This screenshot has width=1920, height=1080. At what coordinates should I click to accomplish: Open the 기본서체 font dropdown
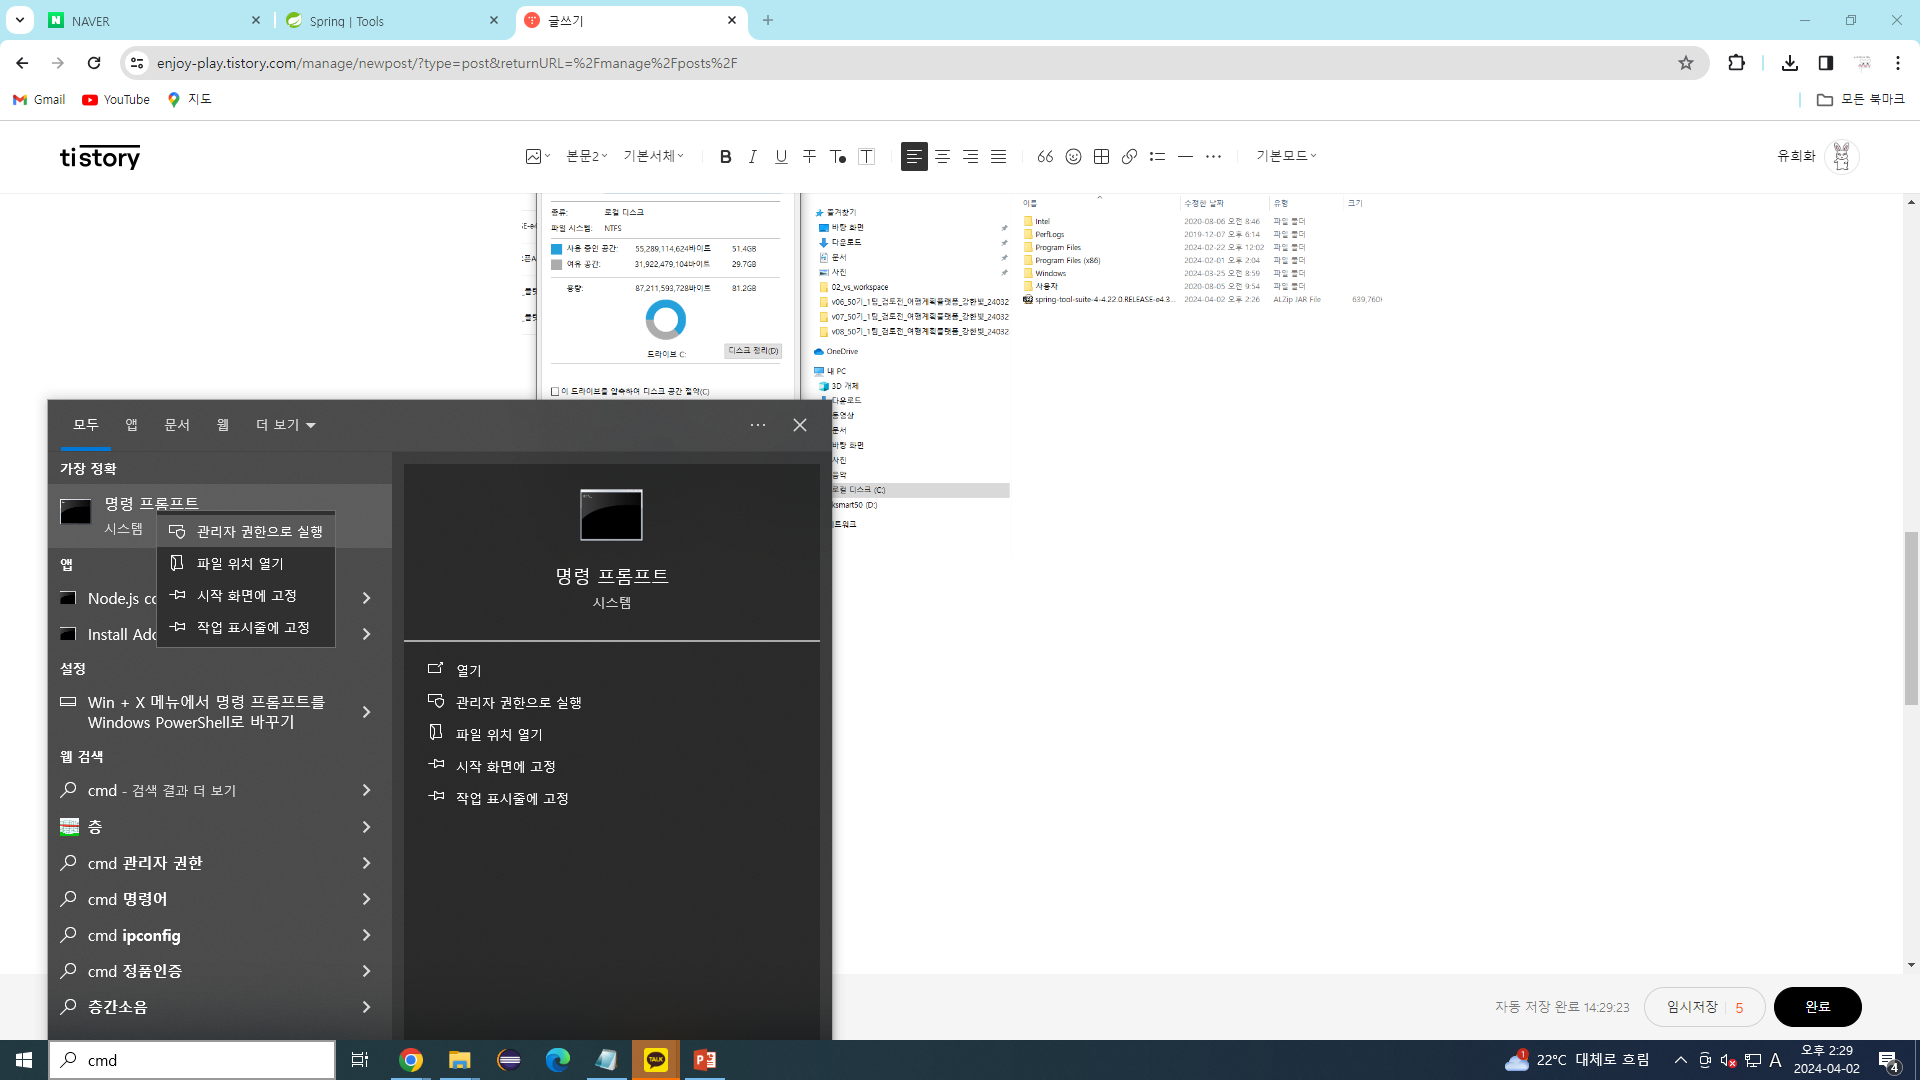(653, 156)
